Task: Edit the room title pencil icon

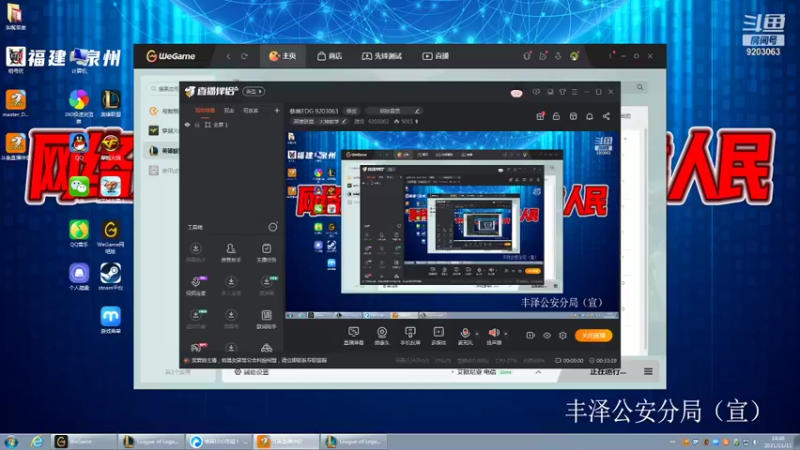Action: tap(417, 111)
